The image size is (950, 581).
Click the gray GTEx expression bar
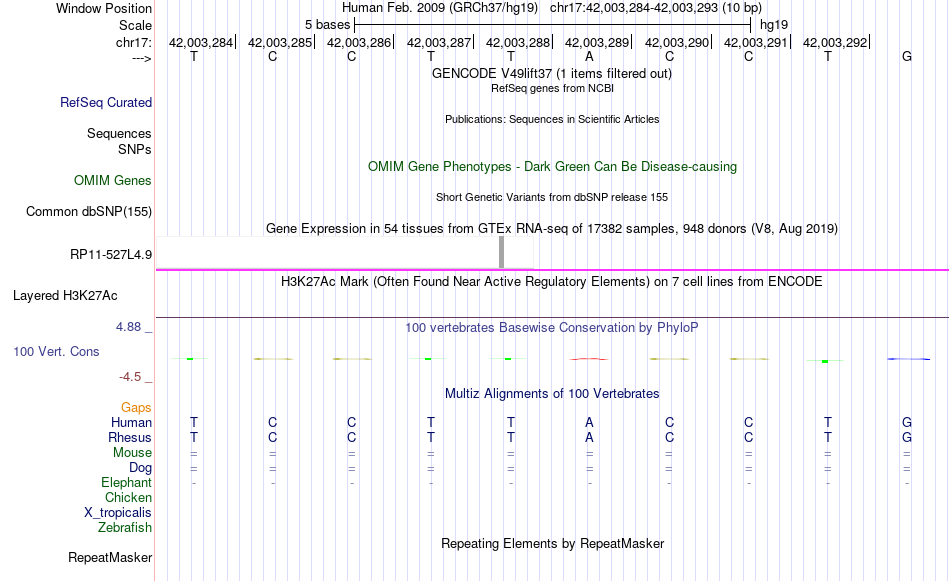pyautogui.click(x=502, y=252)
